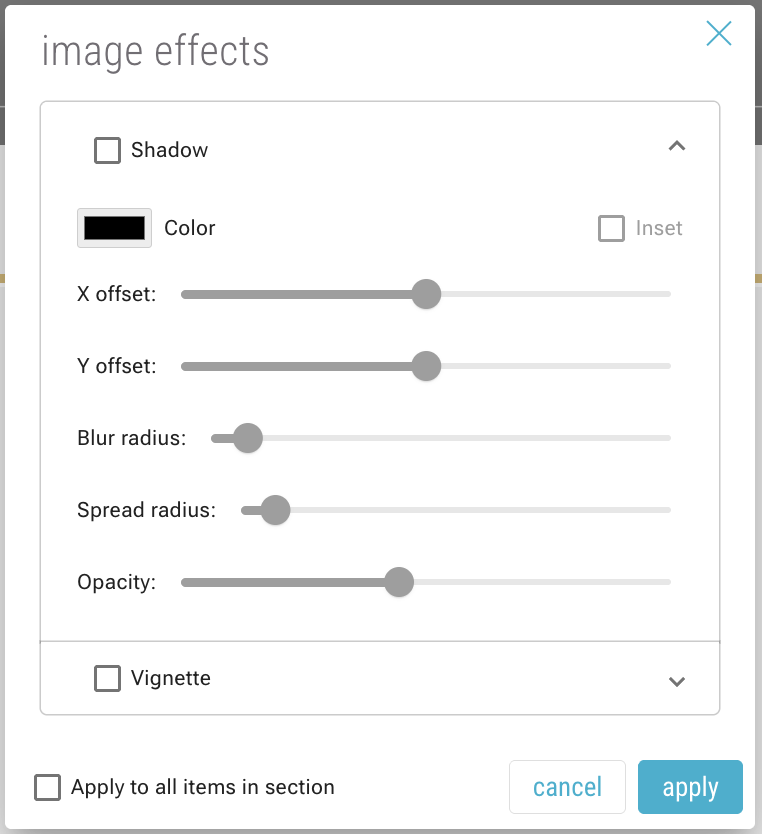Enable the Shadow effect checkbox
This screenshot has width=762, height=834.
(x=107, y=150)
